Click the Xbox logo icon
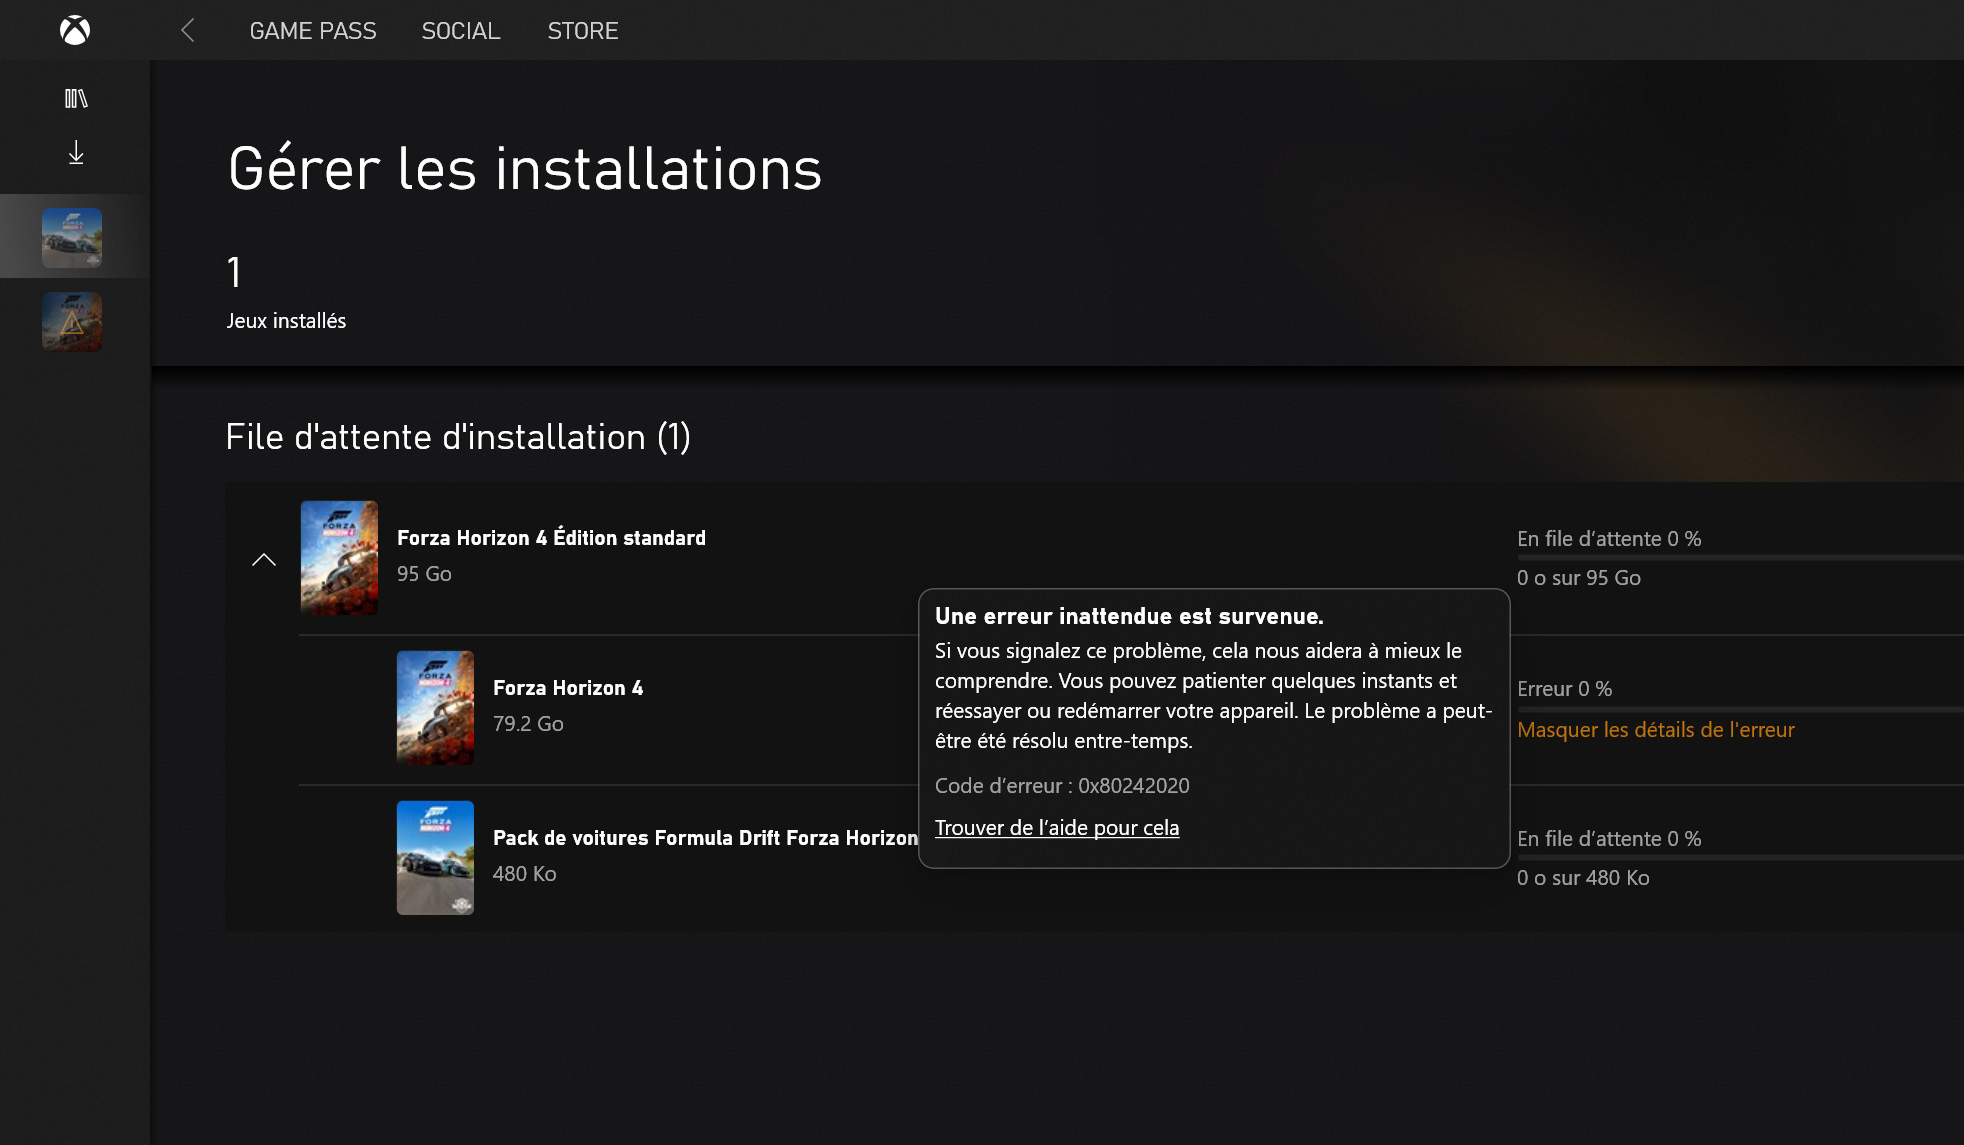The height and width of the screenshot is (1145, 1964). coord(75,30)
